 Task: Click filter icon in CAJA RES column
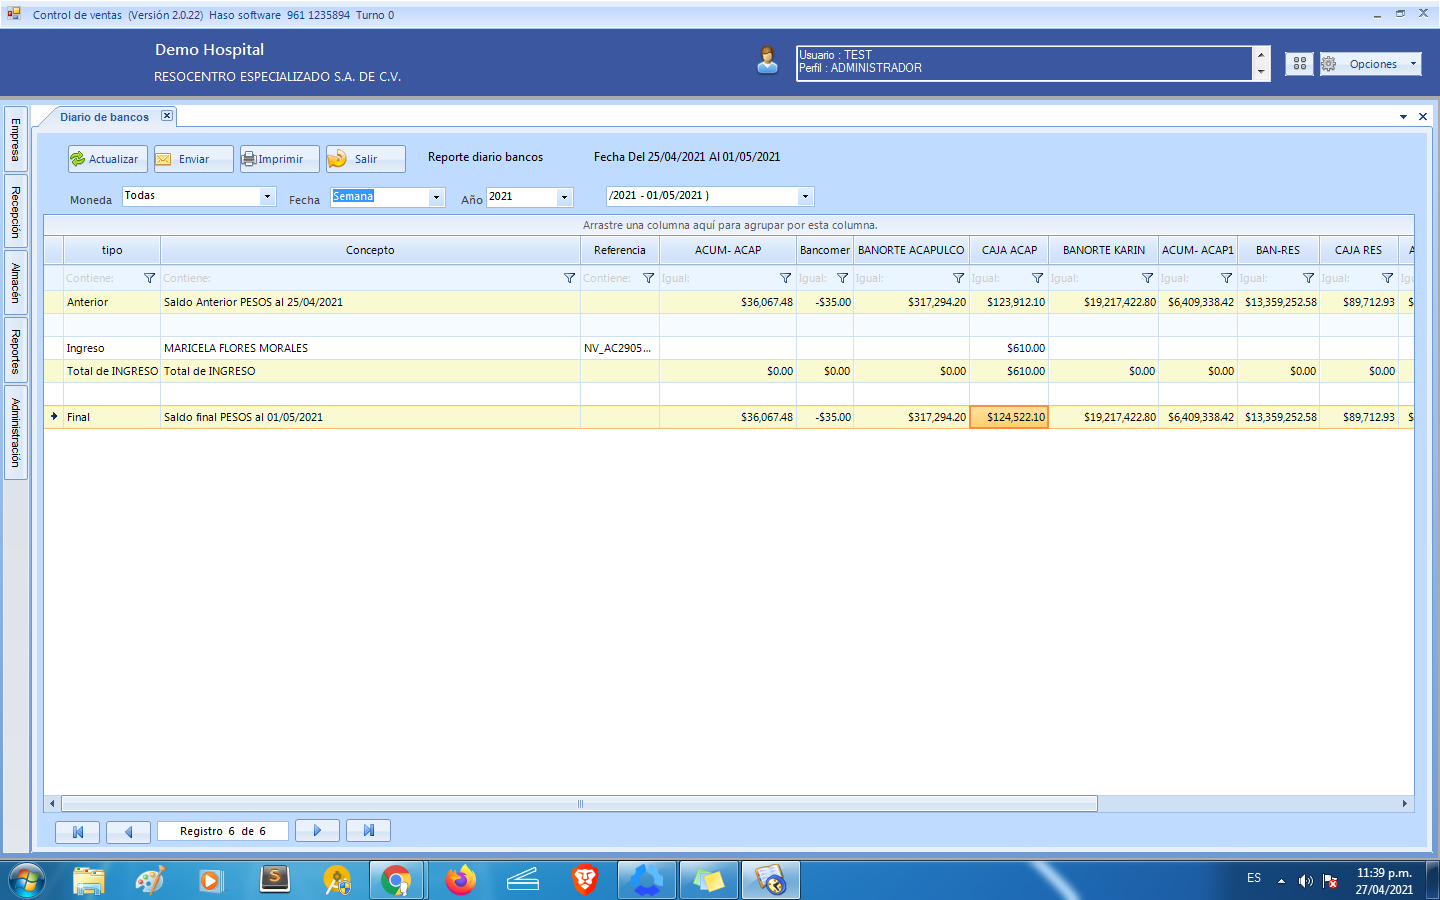[x=1387, y=278]
